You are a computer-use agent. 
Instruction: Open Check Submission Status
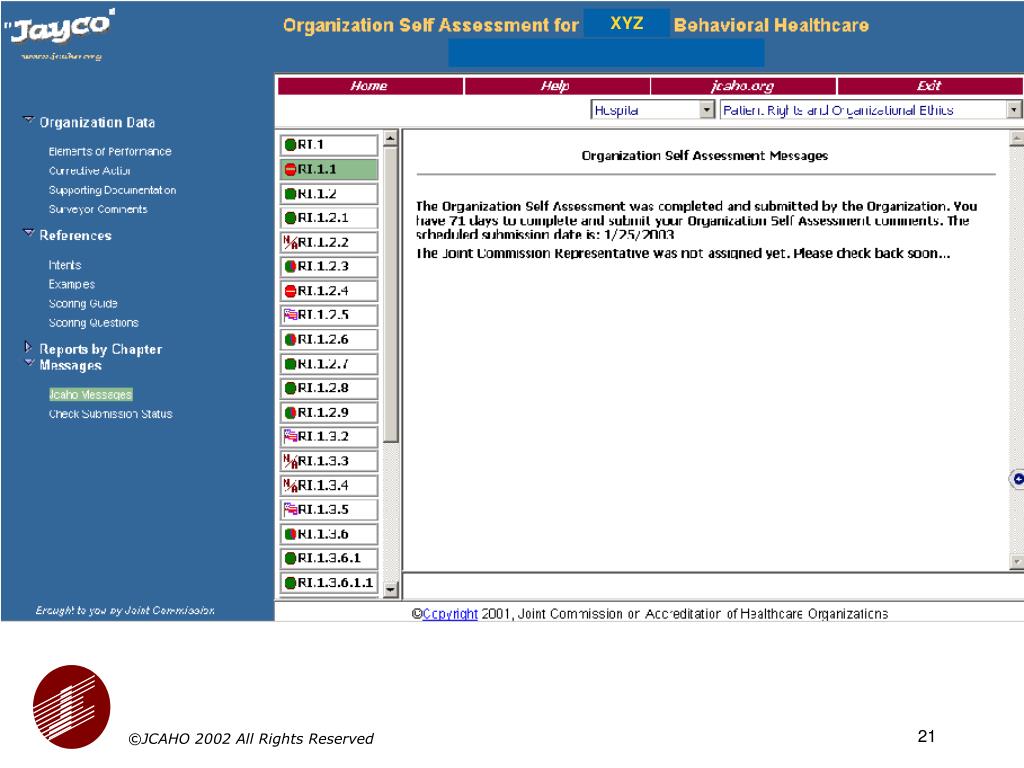point(110,414)
